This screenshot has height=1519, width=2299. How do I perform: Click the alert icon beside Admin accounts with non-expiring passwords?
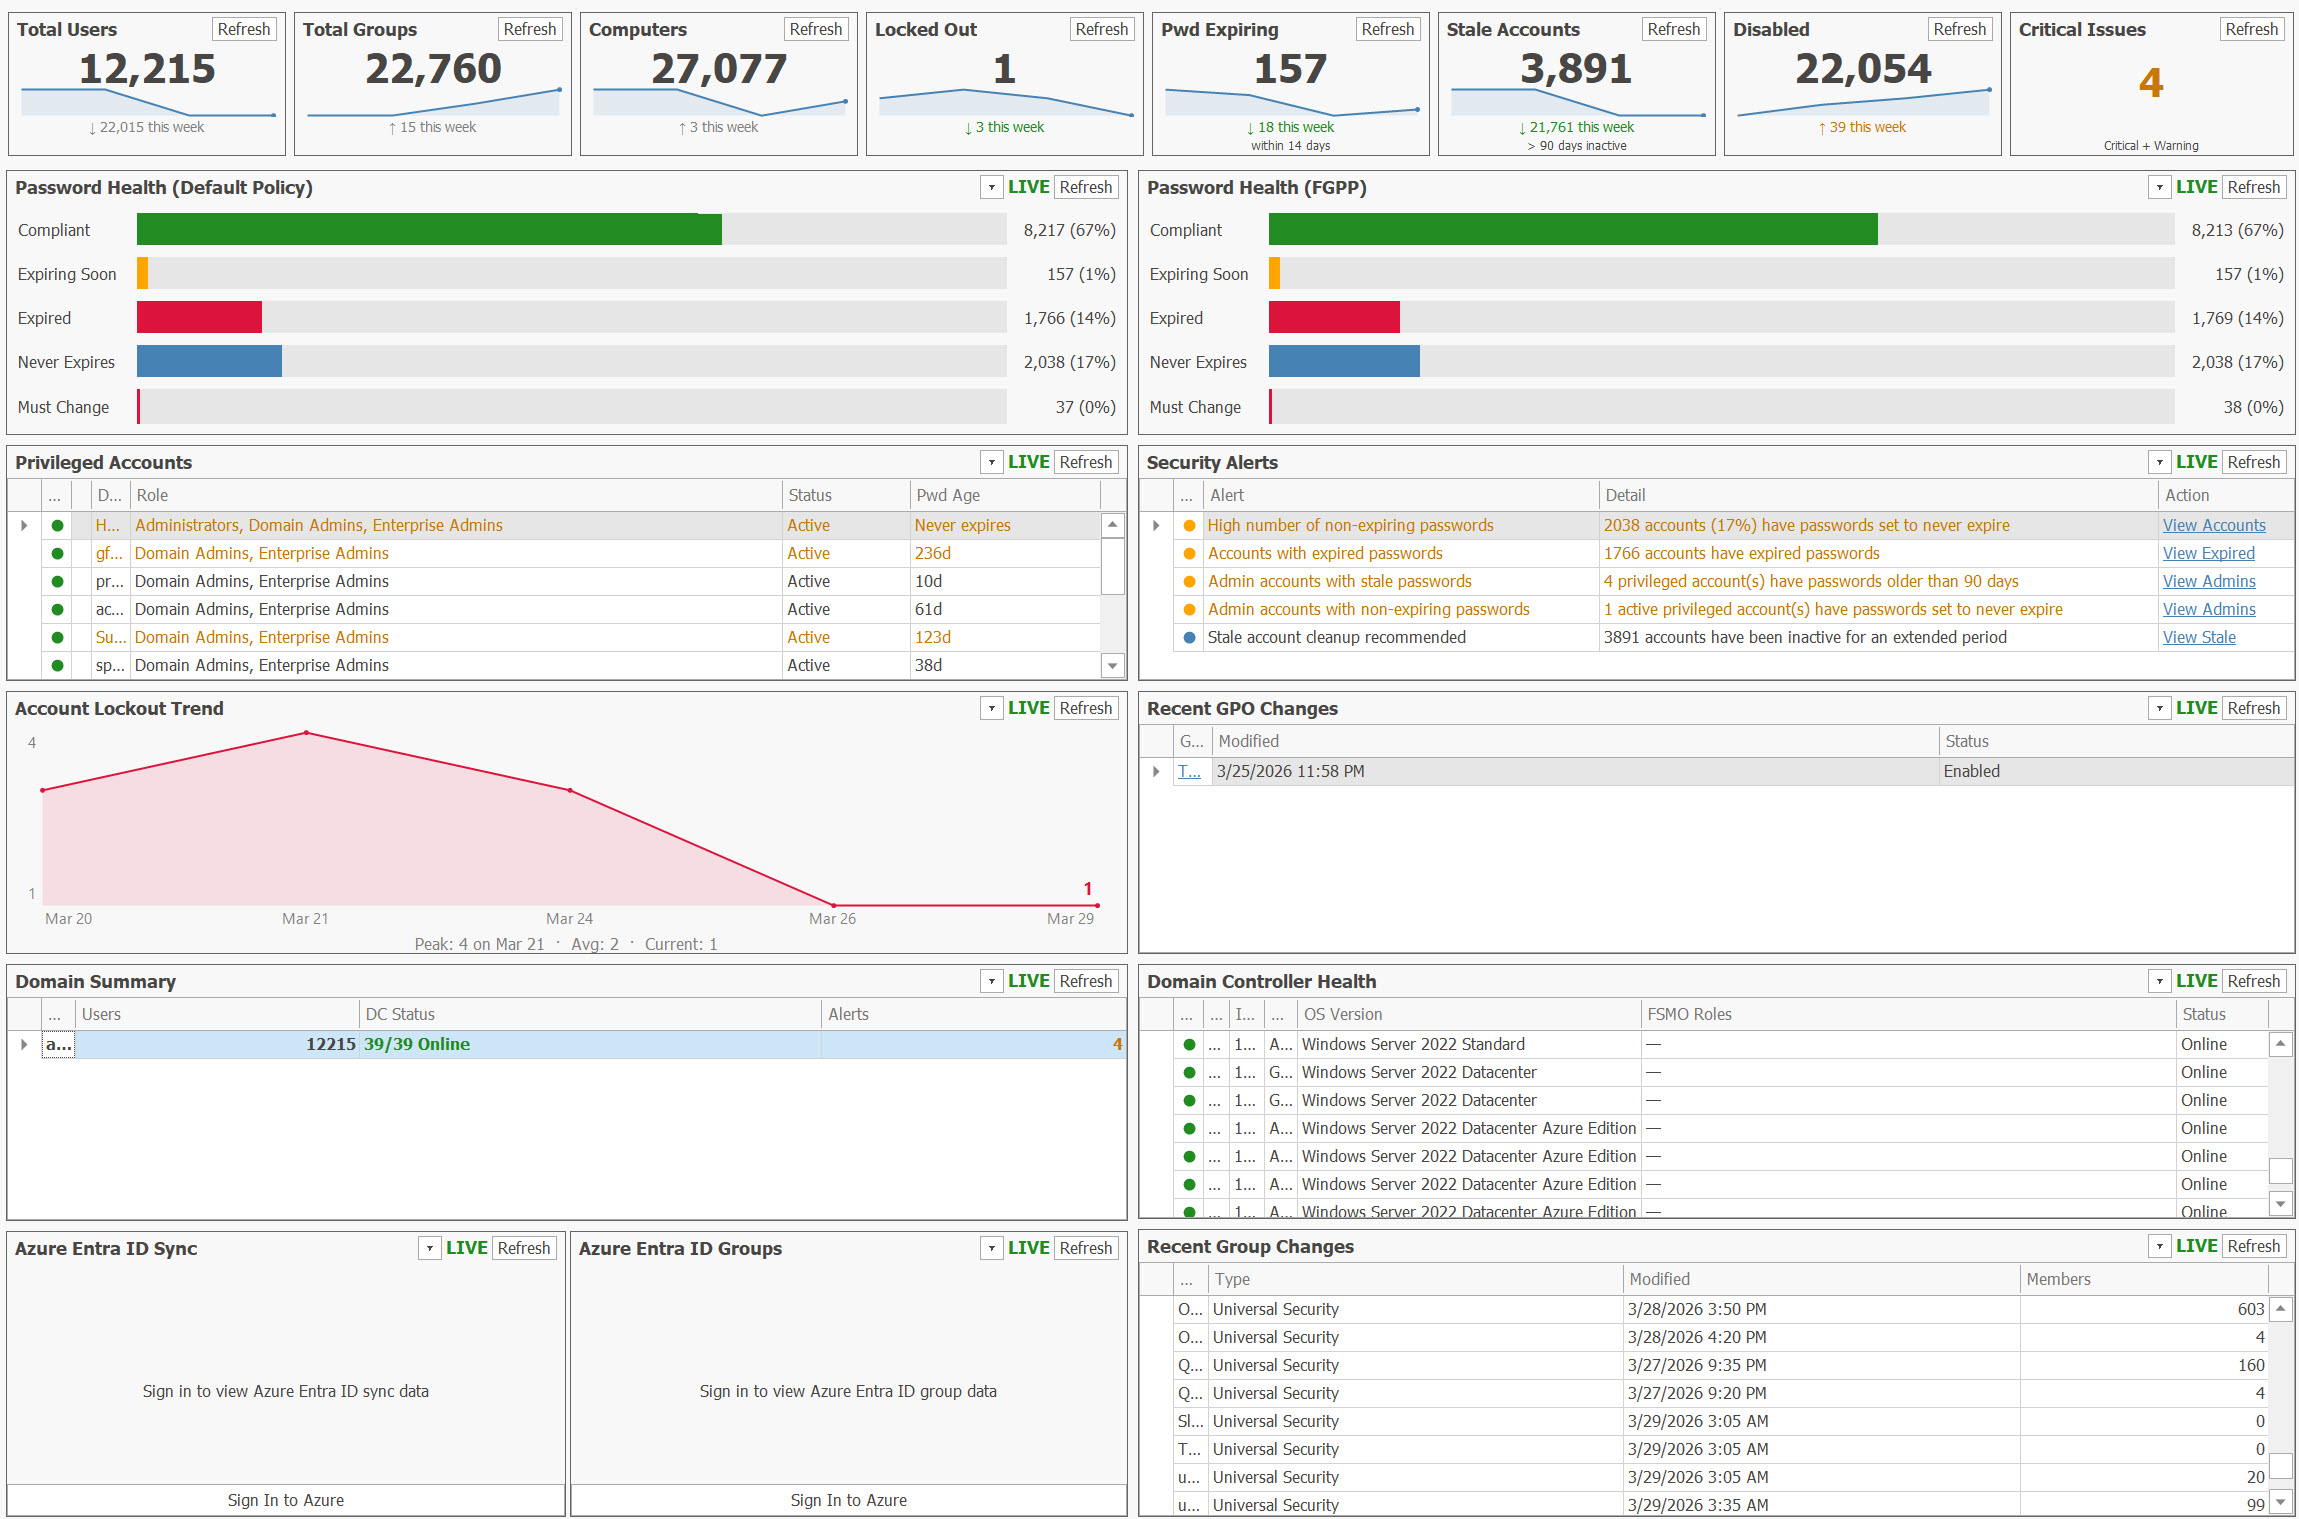point(1188,609)
